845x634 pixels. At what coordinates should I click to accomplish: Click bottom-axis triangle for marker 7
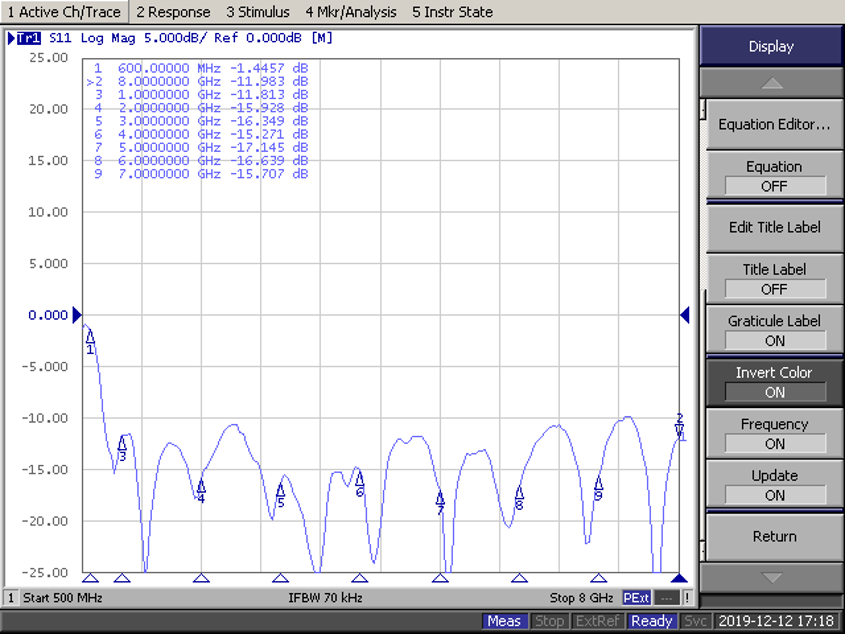[x=440, y=578]
